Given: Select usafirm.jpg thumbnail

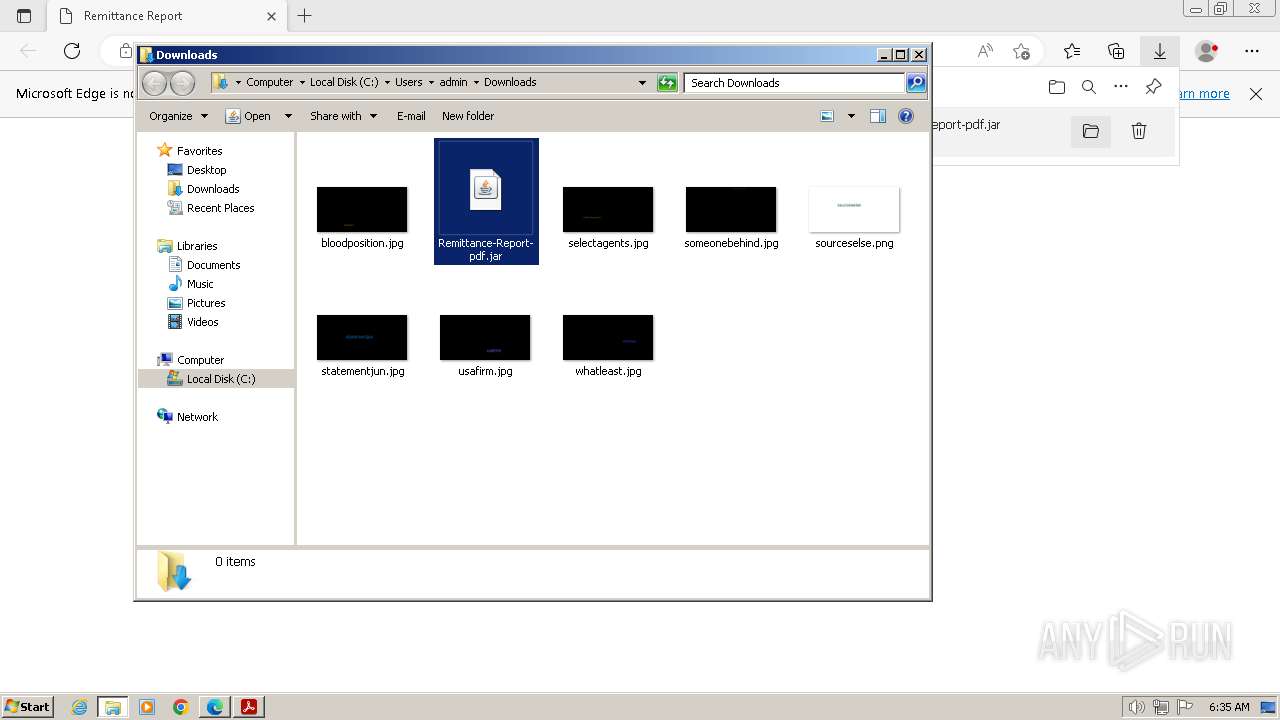Looking at the screenshot, I should tap(485, 337).
